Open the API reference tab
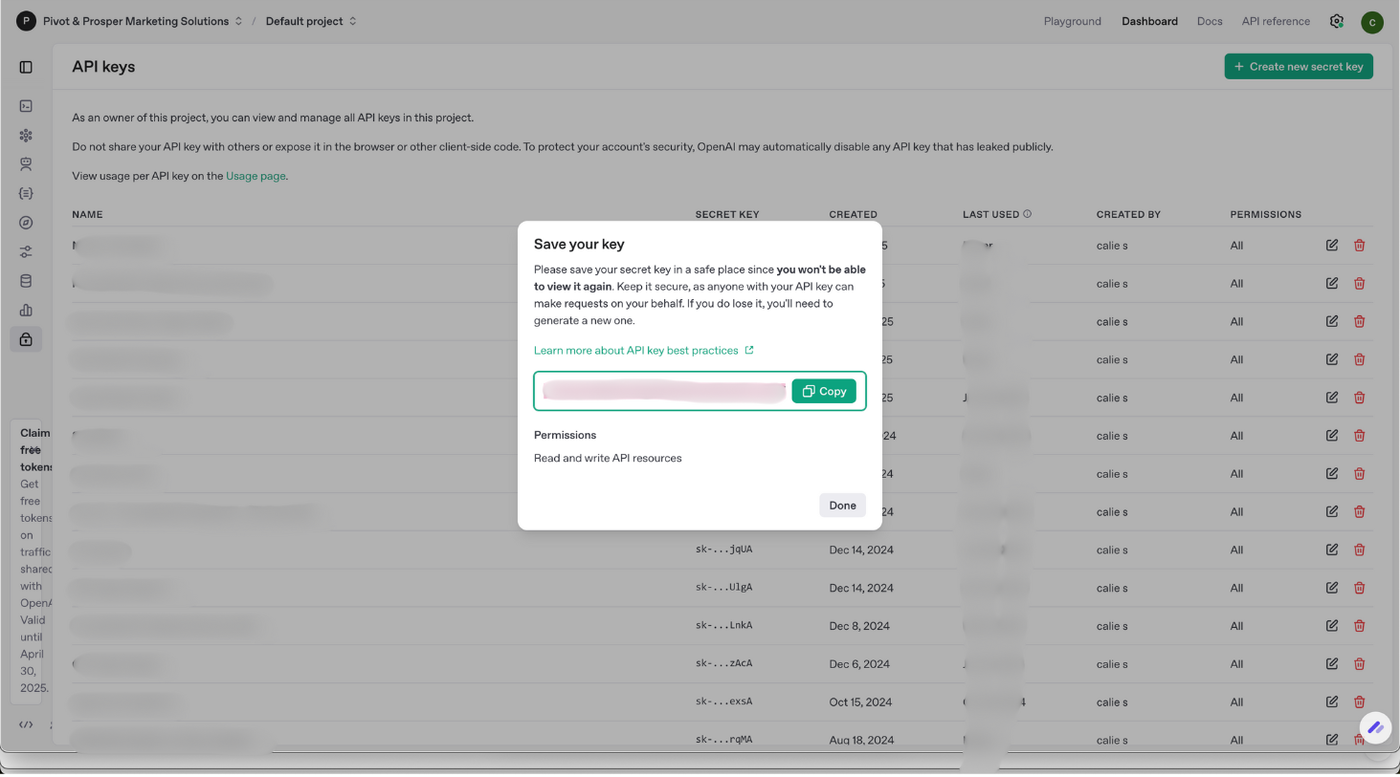Viewport: 1400px width, 777px height. [x=1275, y=21]
